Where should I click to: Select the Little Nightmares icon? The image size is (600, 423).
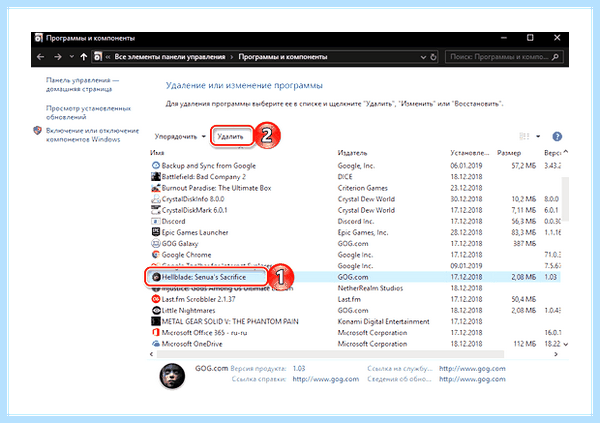pyautogui.click(x=156, y=310)
